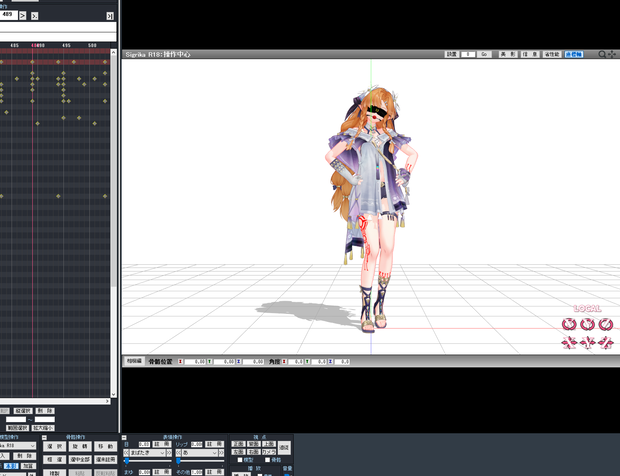Click the frame number field showing 489
Screen dimensions: 620x476
tap(8, 15)
